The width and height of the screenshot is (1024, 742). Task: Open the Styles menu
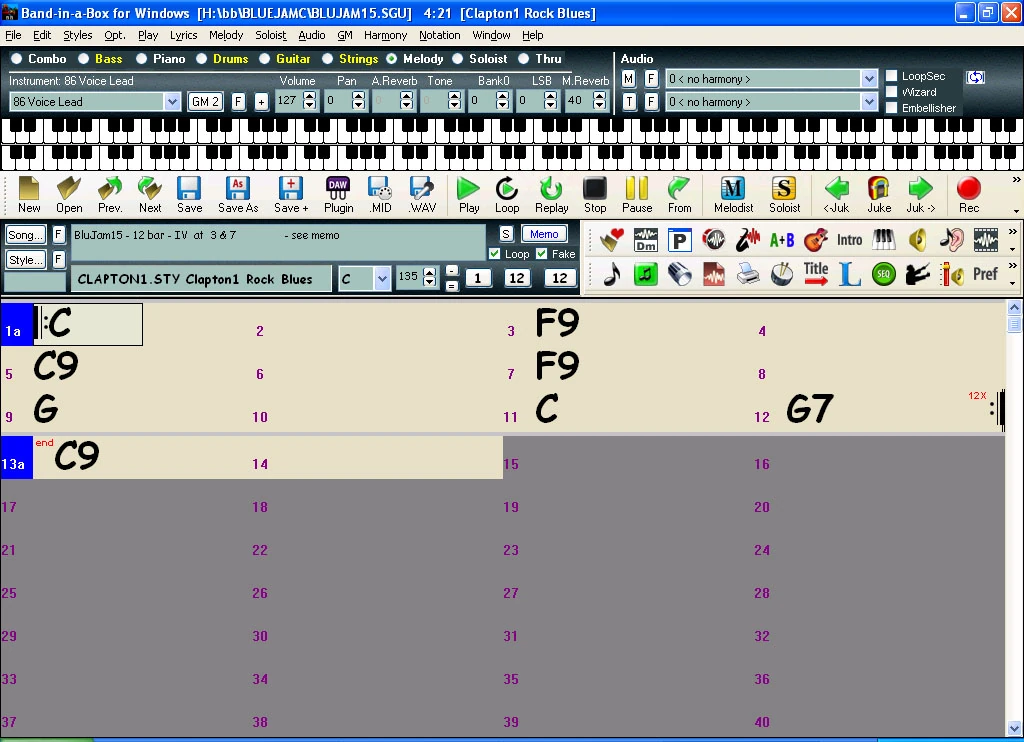[77, 35]
